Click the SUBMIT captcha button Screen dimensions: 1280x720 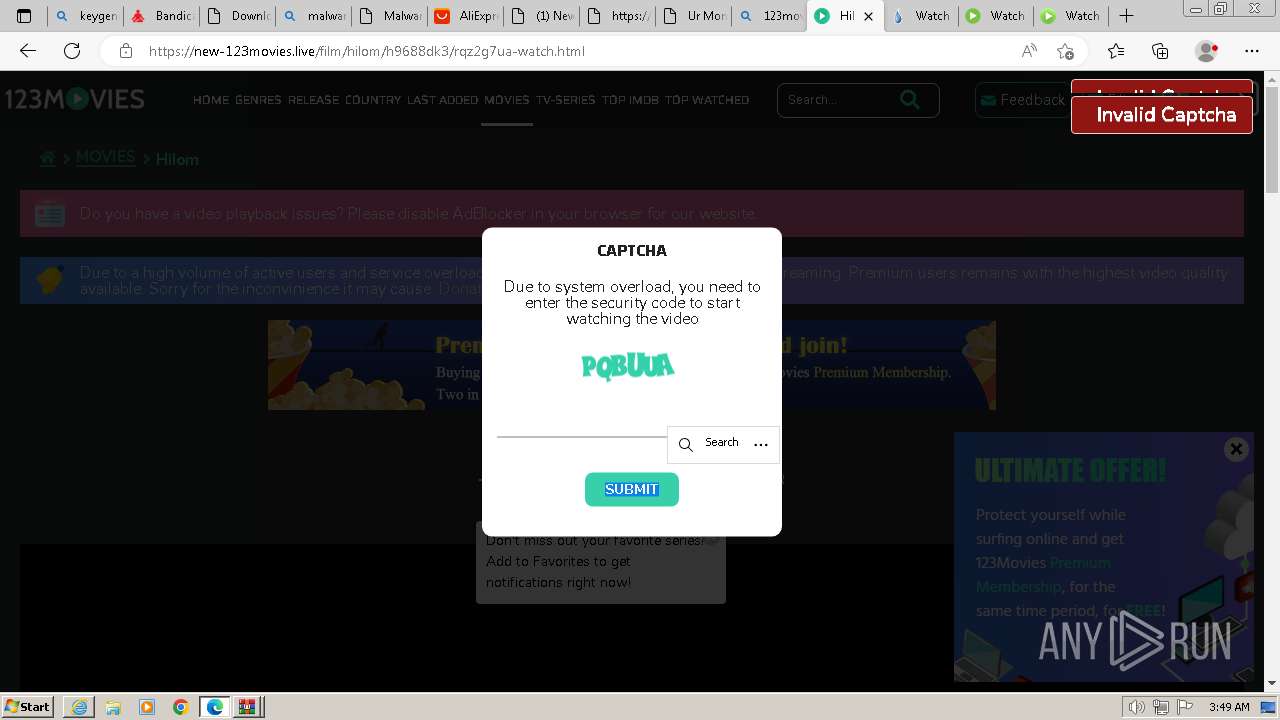[x=632, y=489]
